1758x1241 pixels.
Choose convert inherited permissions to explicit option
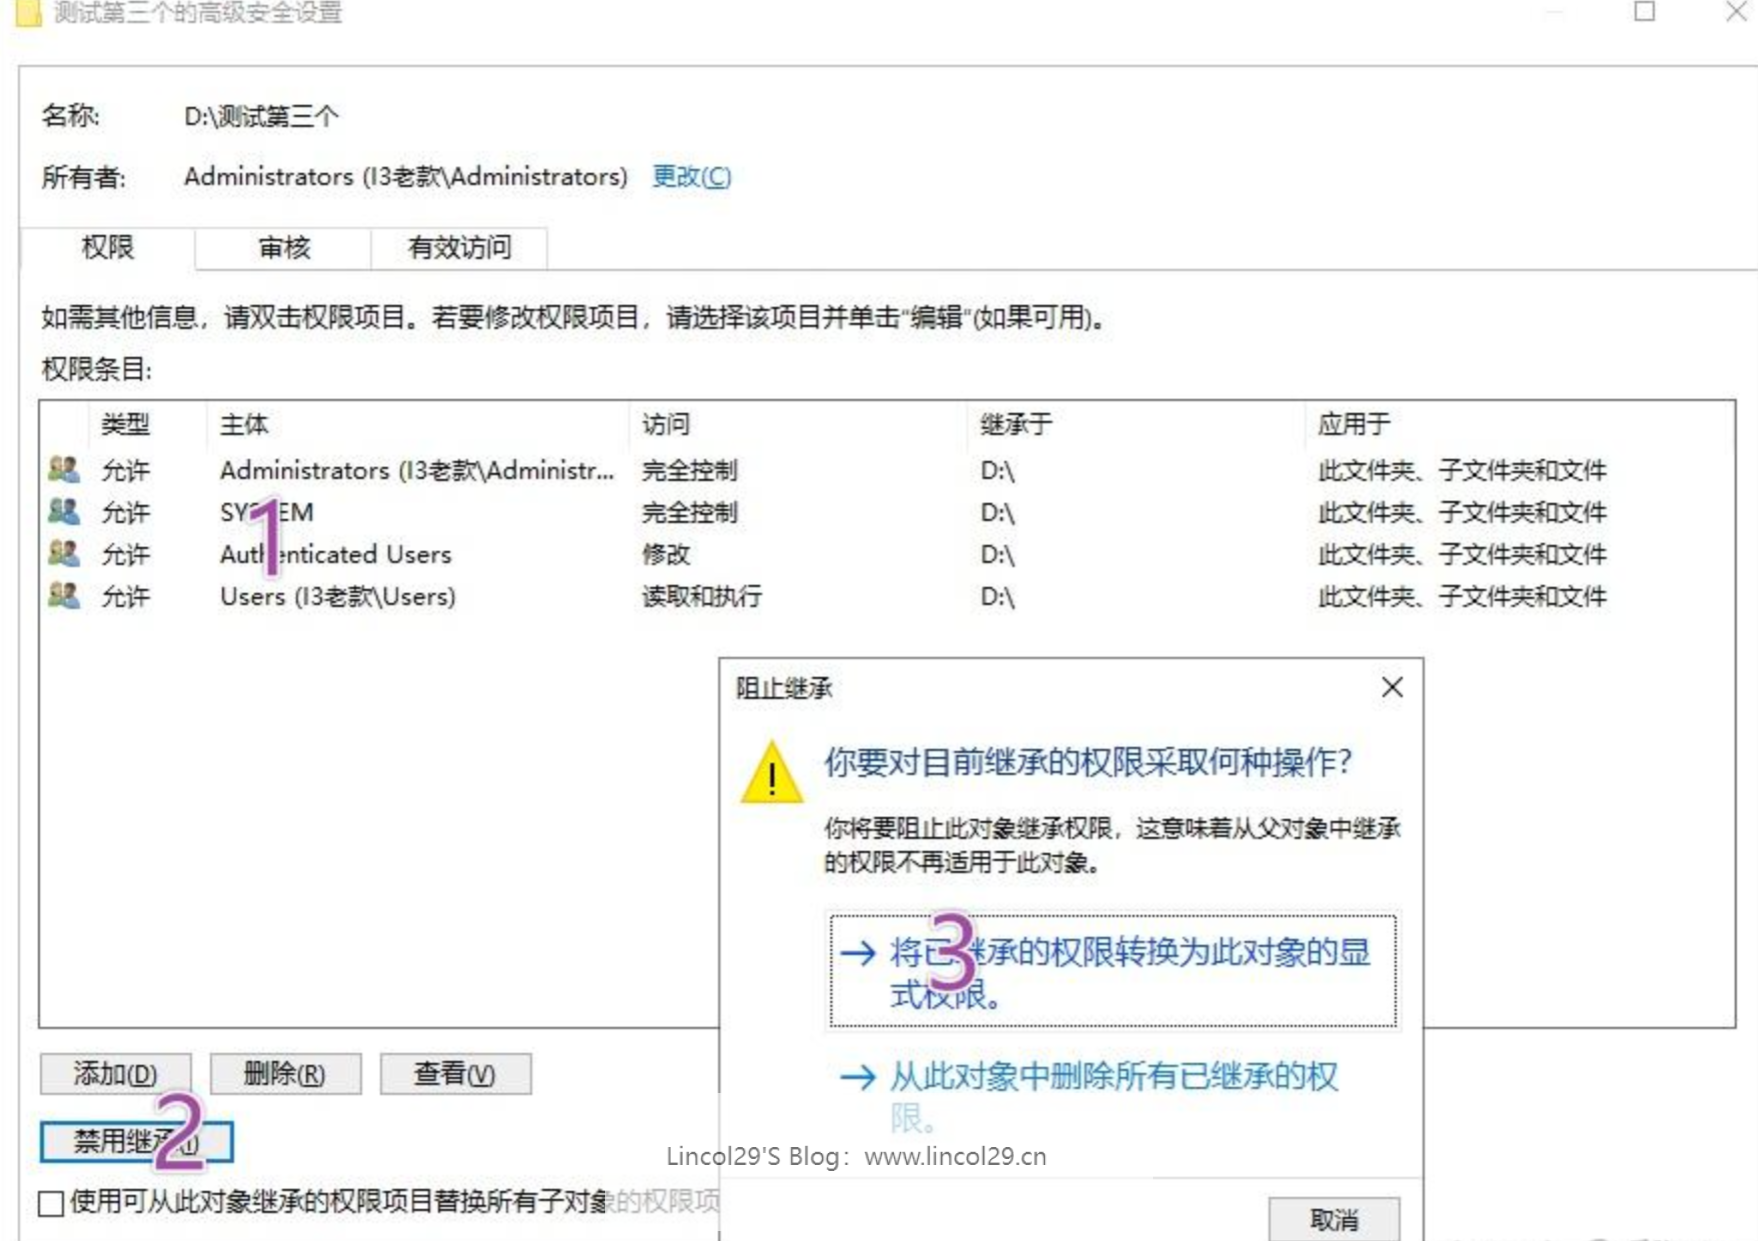pyautogui.click(x=1112, y=970)
